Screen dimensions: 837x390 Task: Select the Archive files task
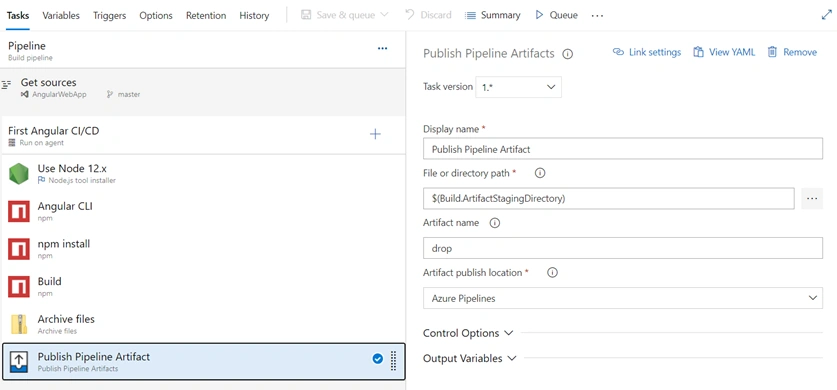click(x=202, y=324)
